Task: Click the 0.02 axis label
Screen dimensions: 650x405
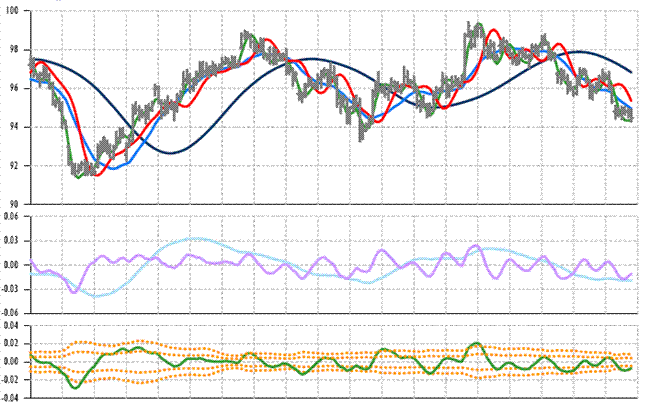Action: [x=12, y=344]
